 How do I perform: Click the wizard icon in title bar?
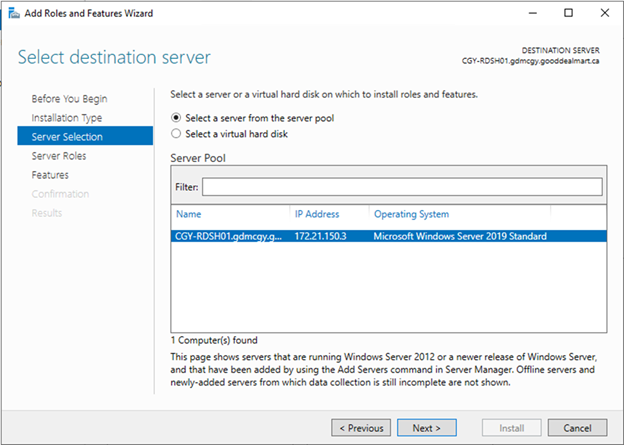(14, 14)
